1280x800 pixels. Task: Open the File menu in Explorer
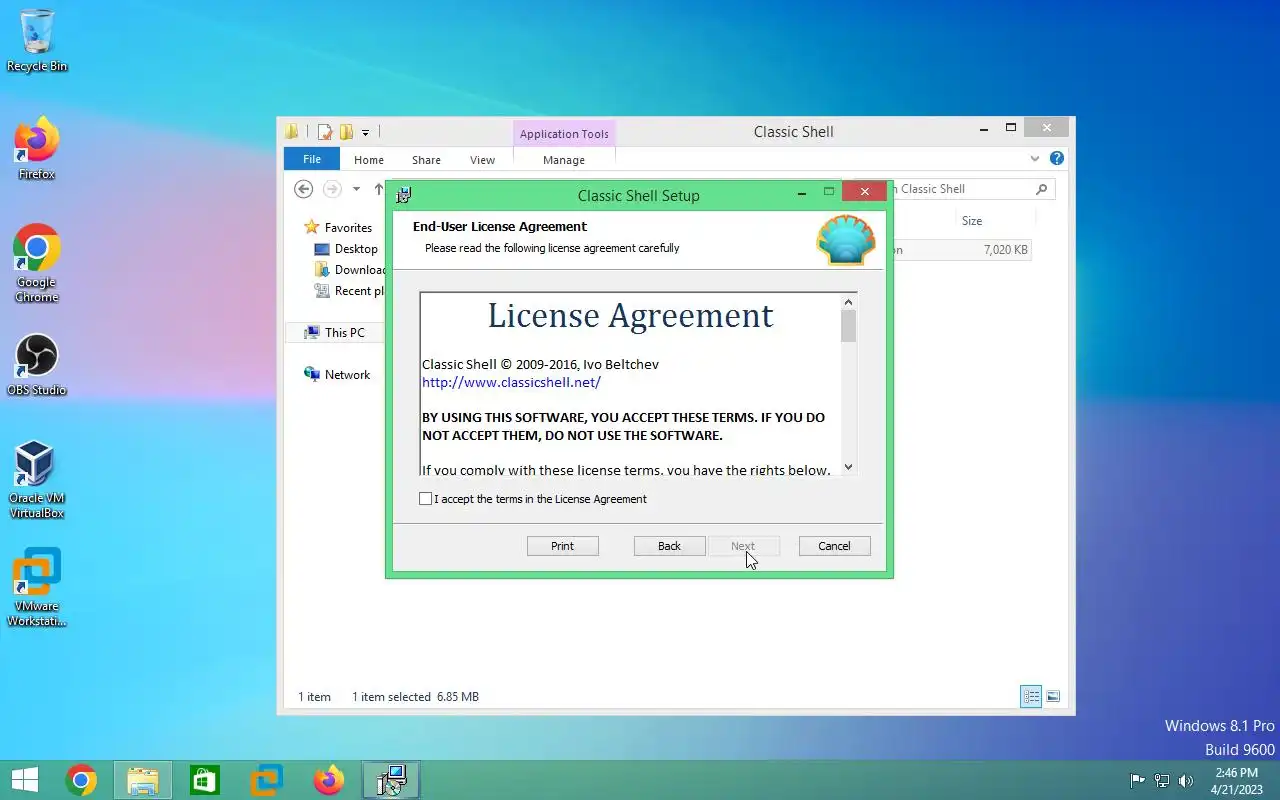coord(312,159)
